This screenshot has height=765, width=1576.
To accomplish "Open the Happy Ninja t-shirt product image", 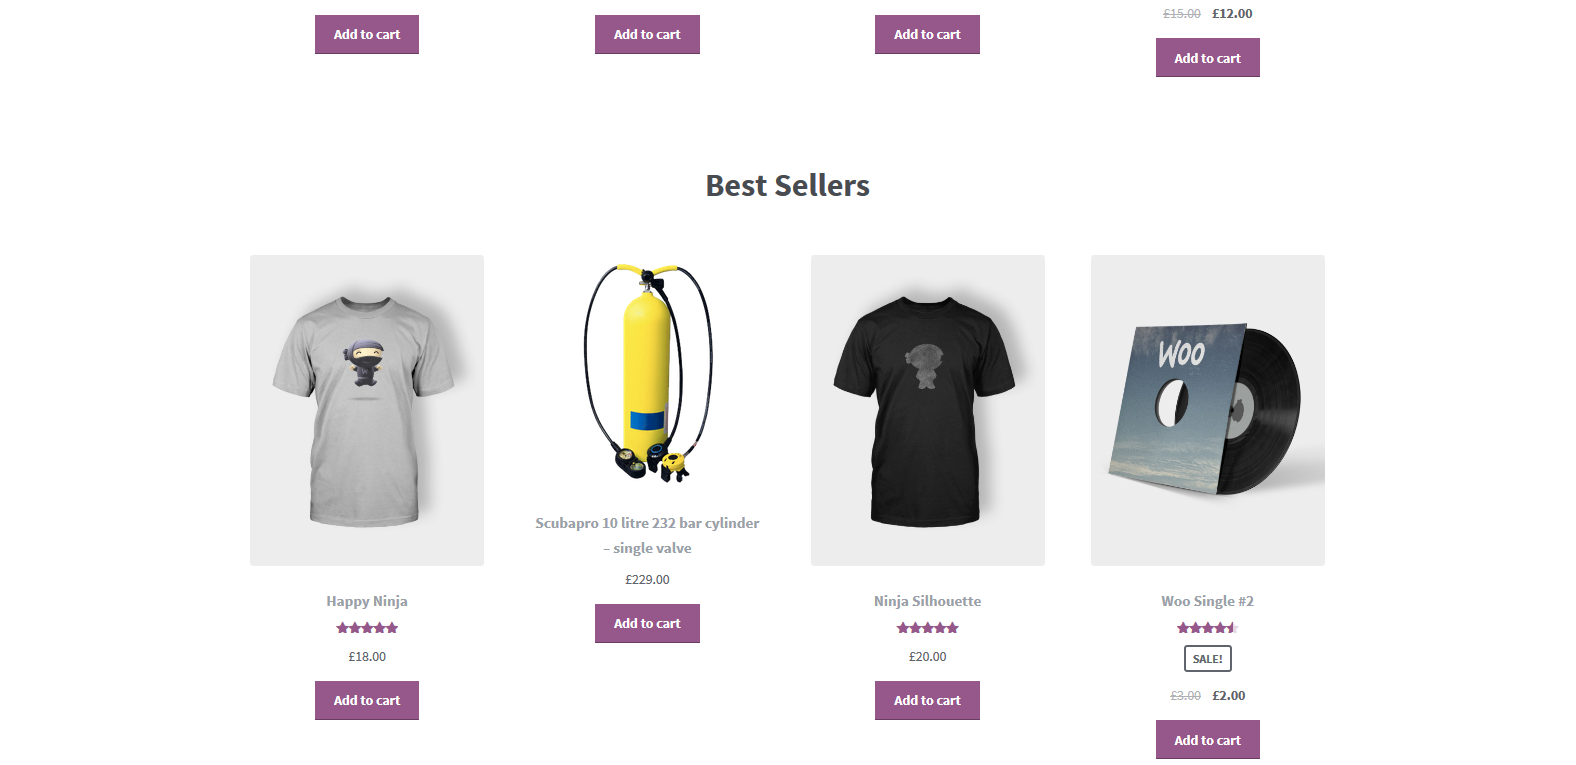I will pos(367,410).
